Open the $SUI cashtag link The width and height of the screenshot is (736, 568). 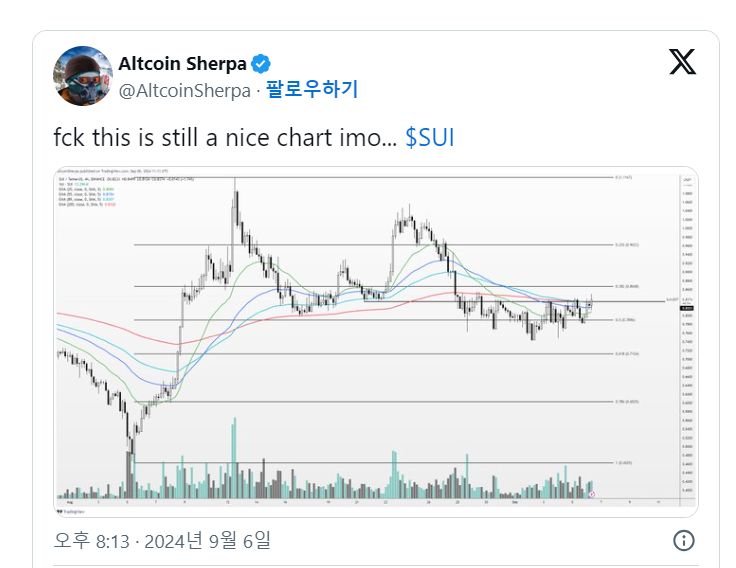[x=430, y=138]
